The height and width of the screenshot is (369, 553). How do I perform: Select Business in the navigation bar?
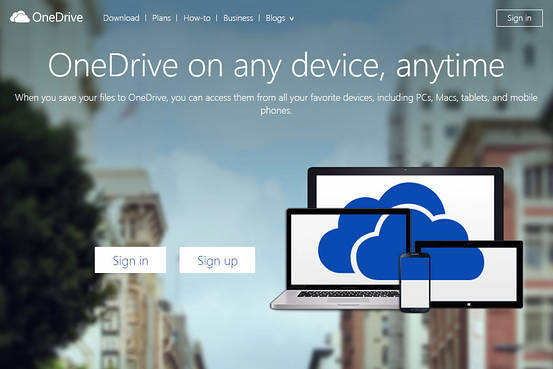pyautogui.click(x=238, y=18)
